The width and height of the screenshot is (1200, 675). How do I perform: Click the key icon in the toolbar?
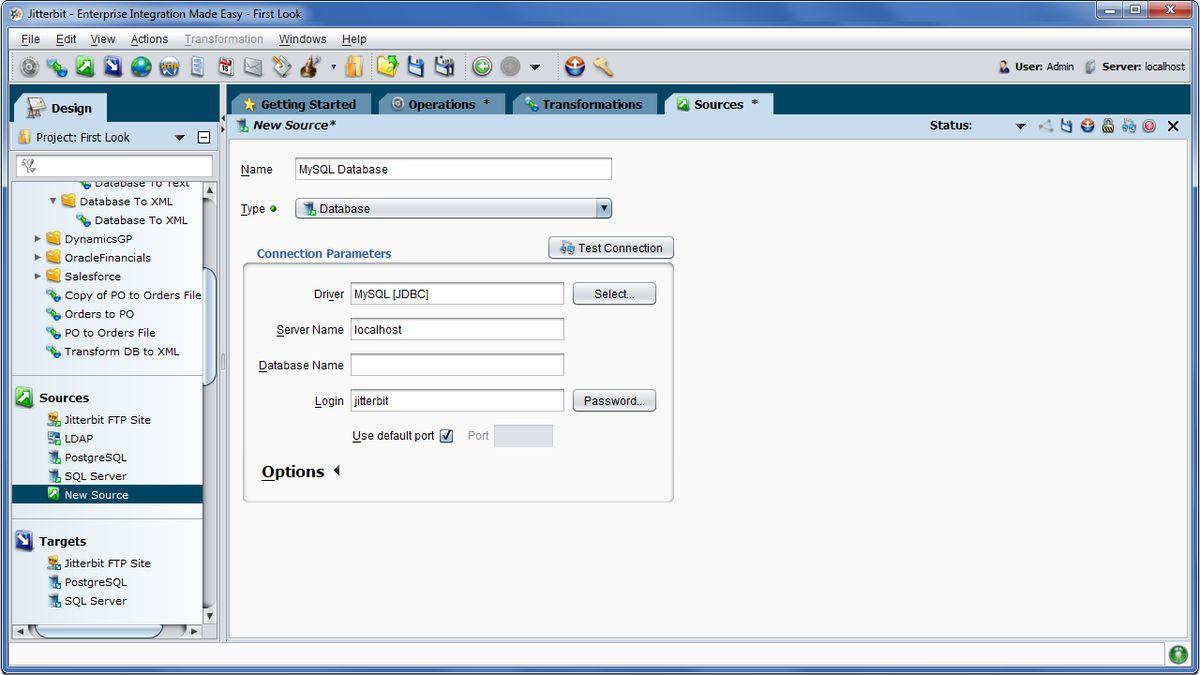602,67
